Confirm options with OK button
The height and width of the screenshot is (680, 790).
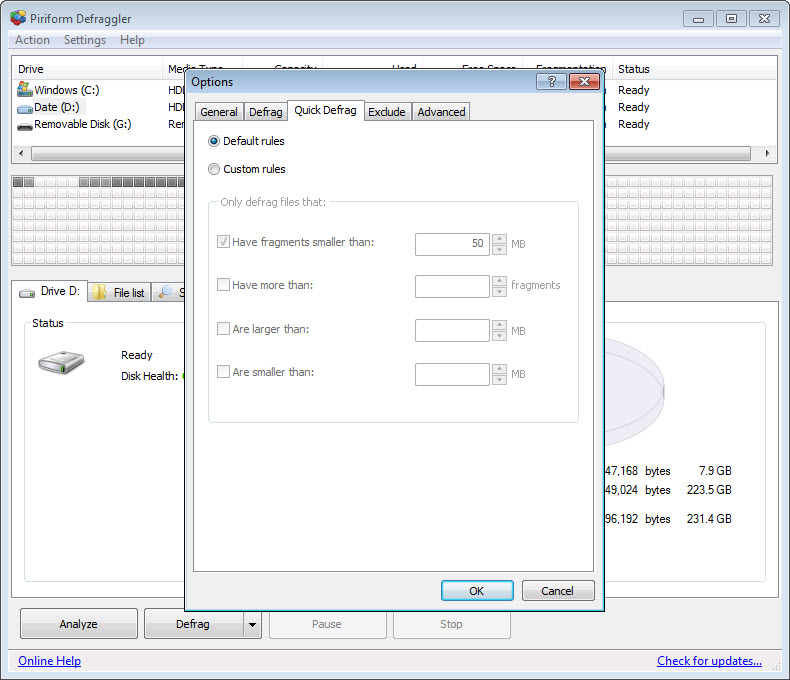tap(477, 591)
